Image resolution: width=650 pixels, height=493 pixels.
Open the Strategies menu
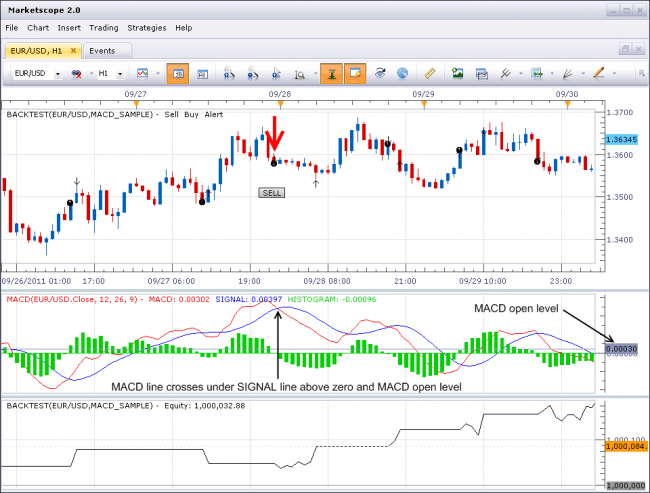(x=147, y=28)
